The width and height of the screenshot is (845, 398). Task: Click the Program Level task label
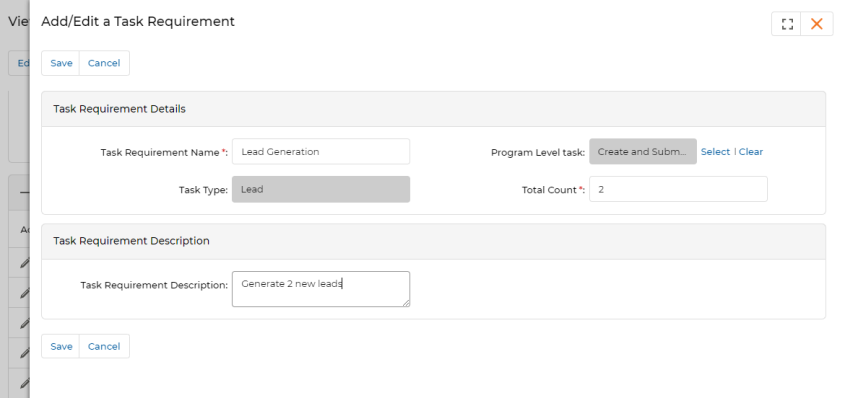(x=537, y=152)
